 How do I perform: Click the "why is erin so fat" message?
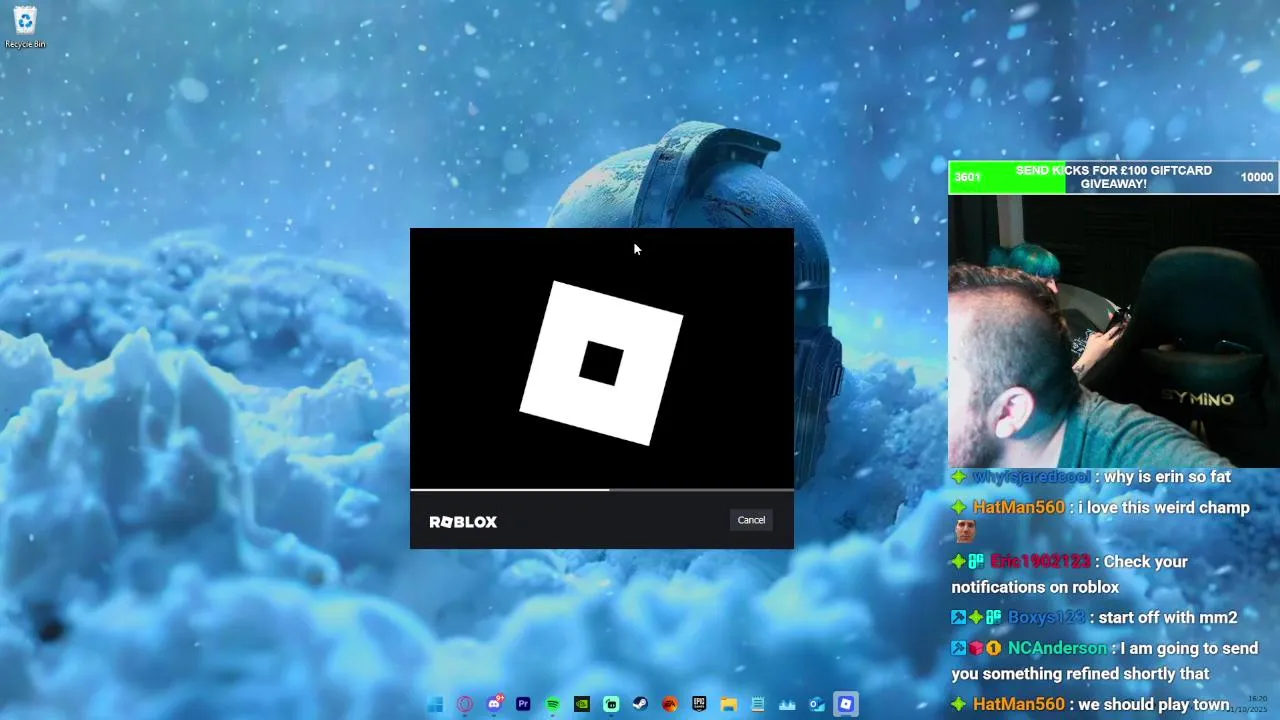tap(1167, 477)
